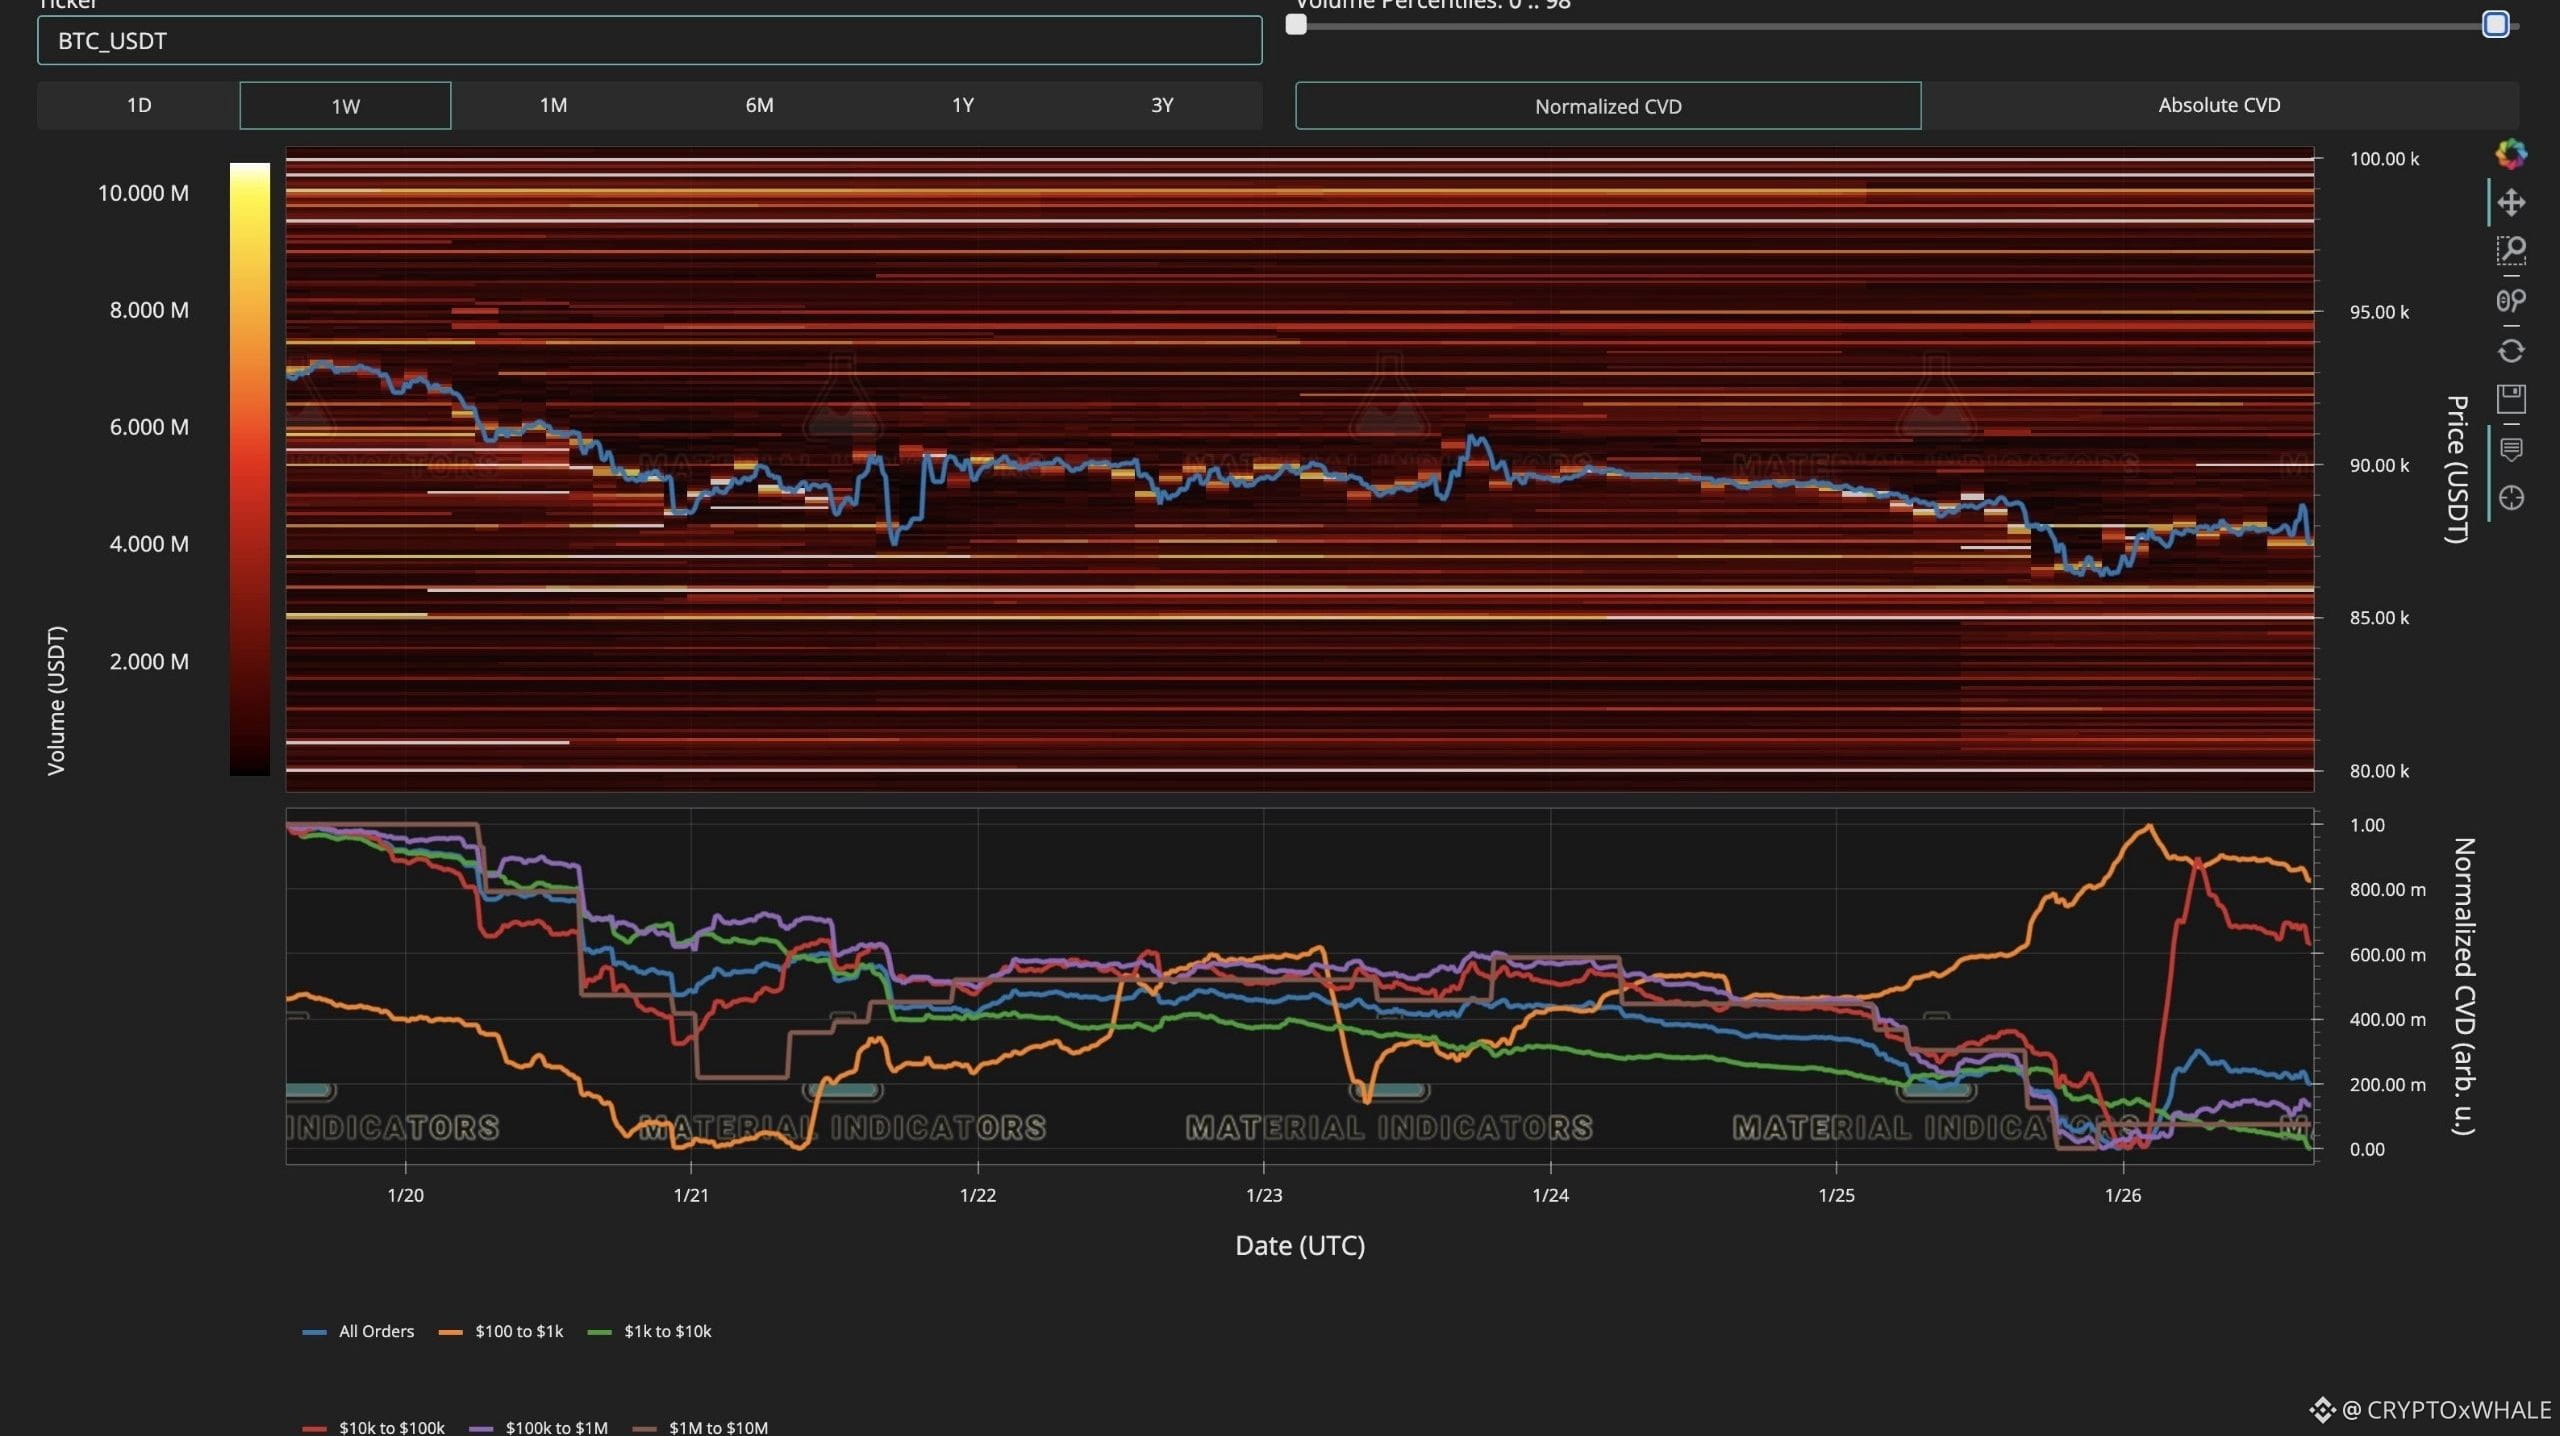Switch to Absolute CVD mode
Viewport: 2560px width, 1436px height.
(x=2218, y=105)
